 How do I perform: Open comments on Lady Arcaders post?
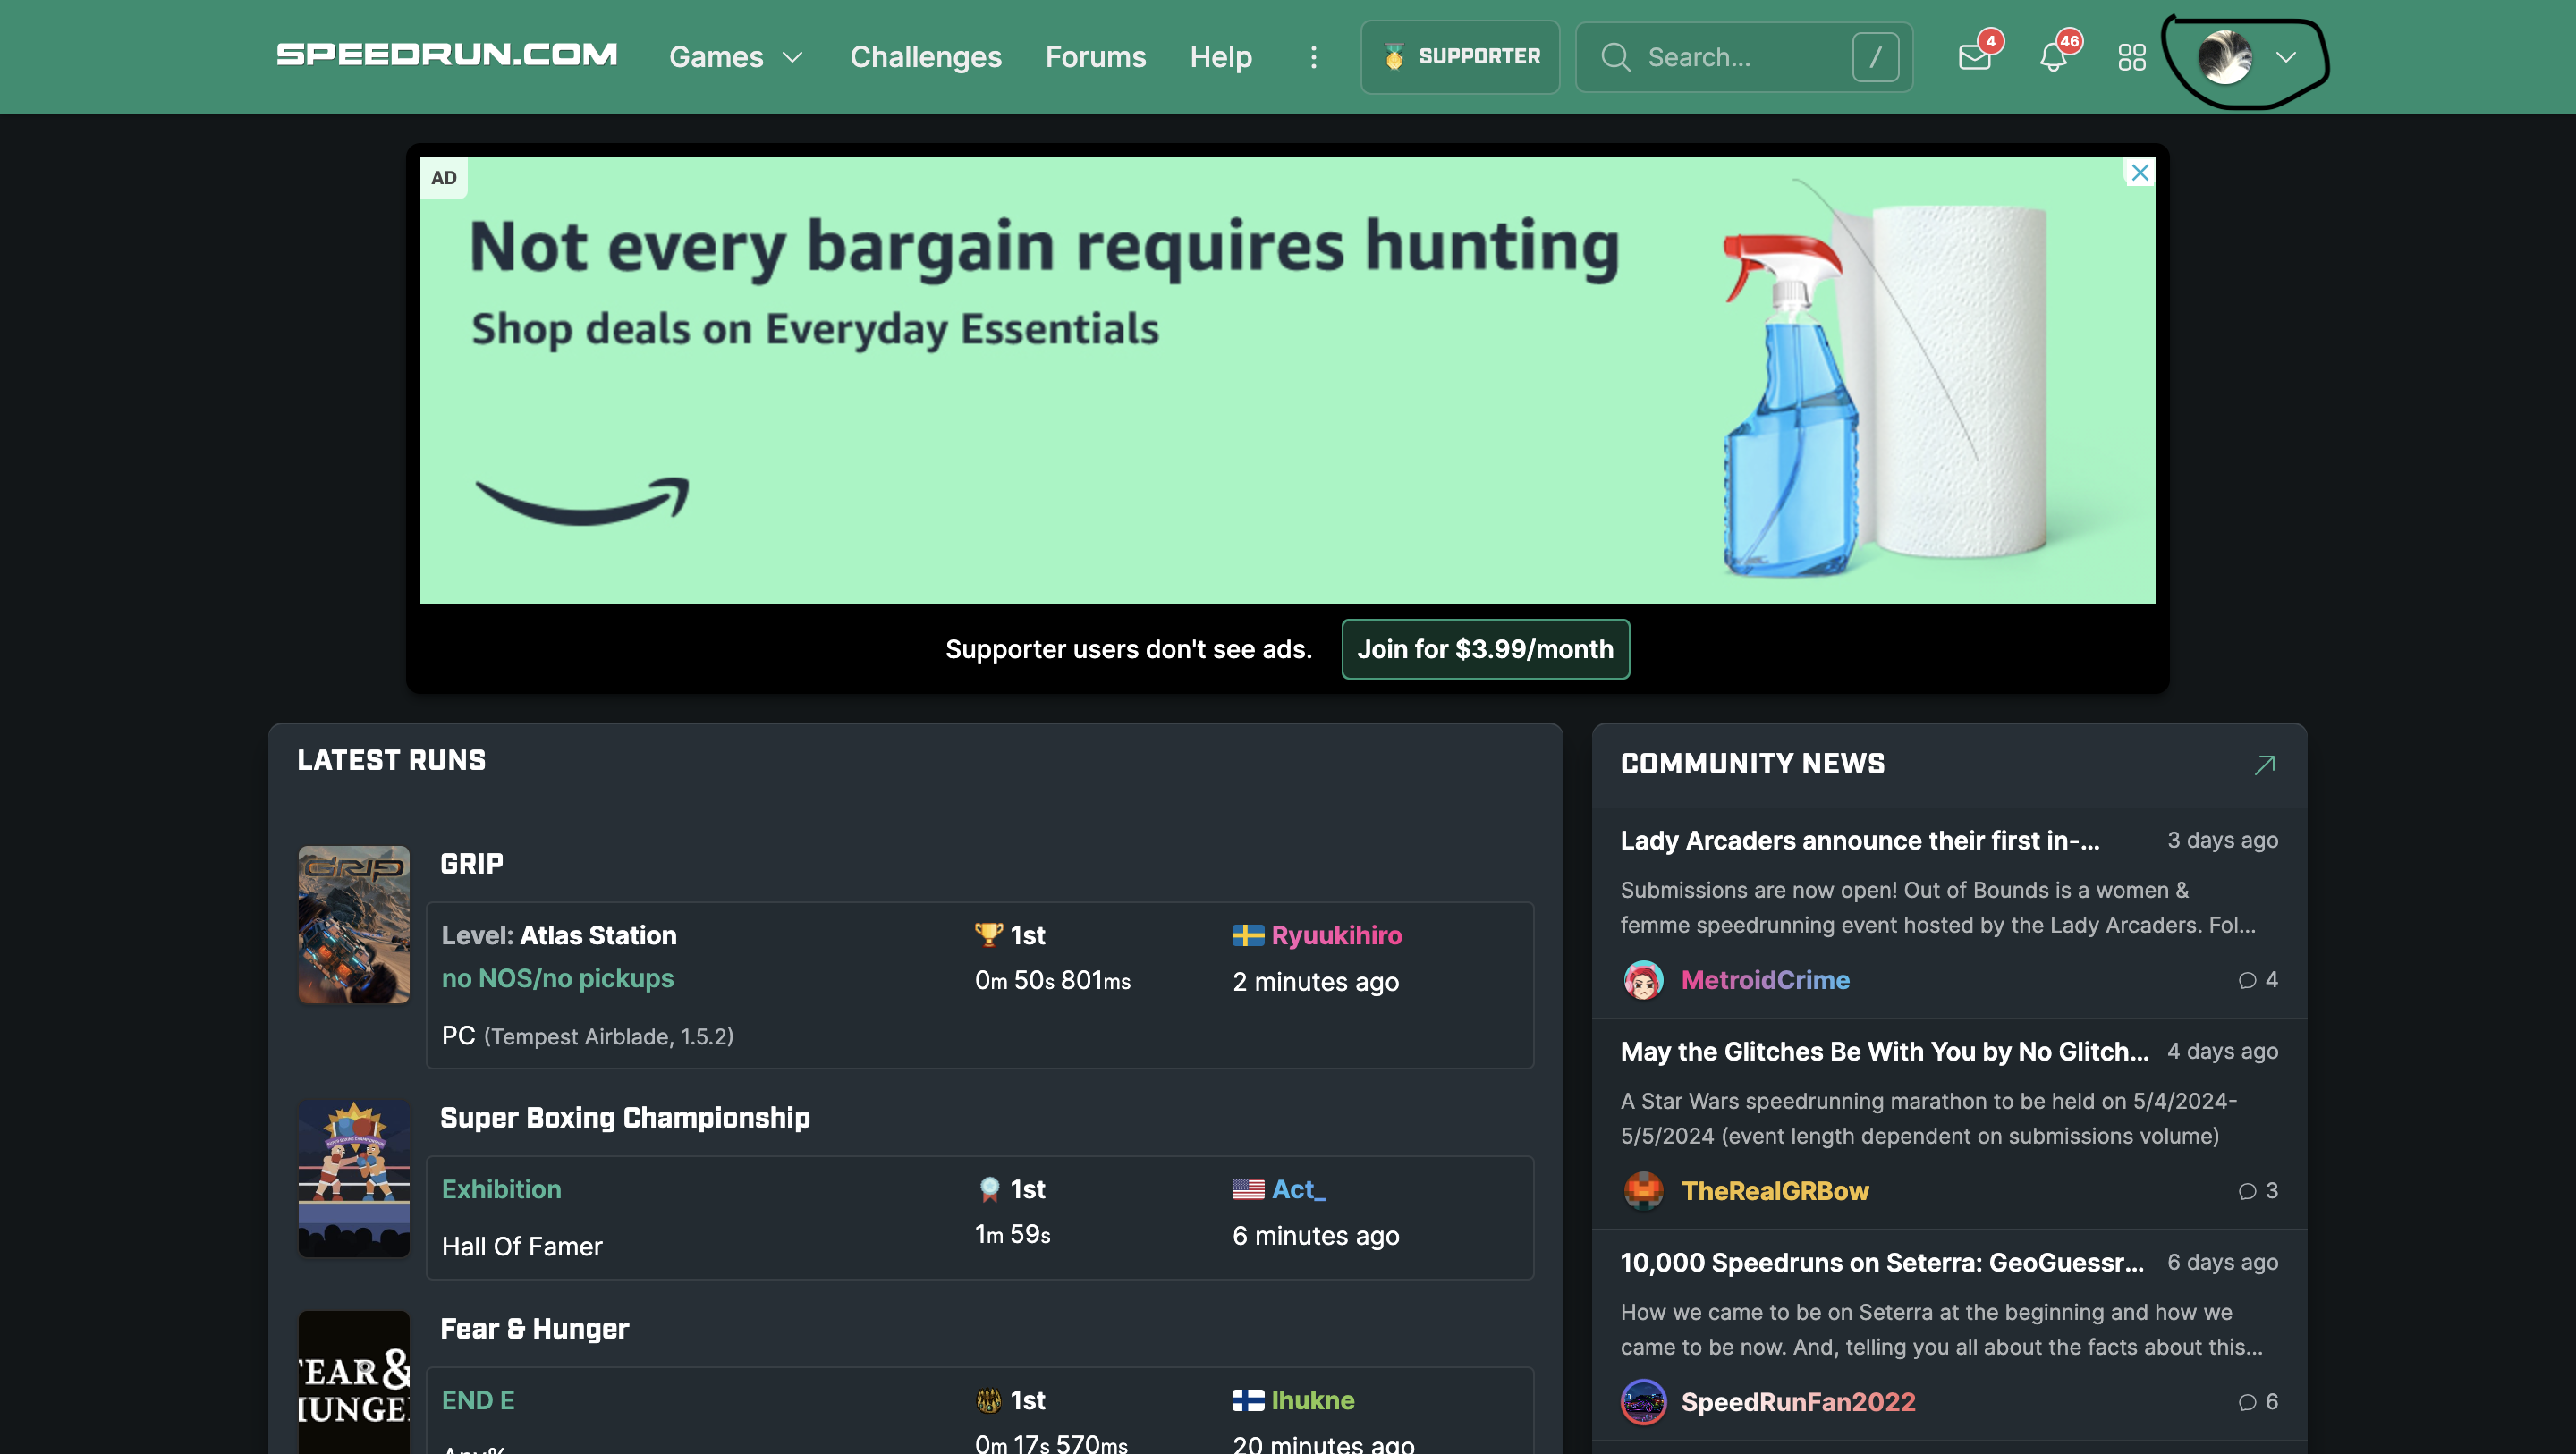pos(2256,979)
